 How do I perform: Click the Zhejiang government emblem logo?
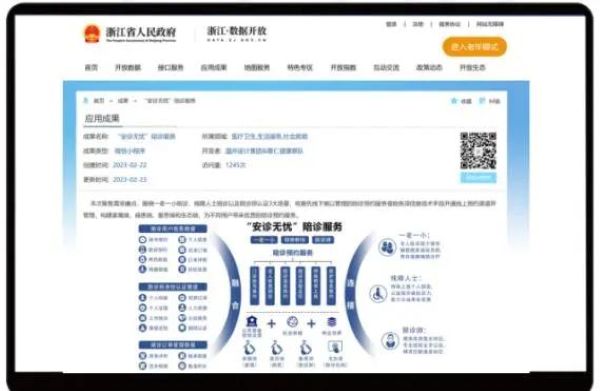(92, 34)
